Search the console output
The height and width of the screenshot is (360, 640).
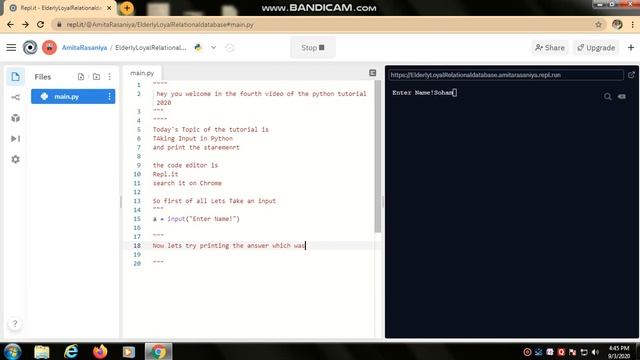pyautogui.click(x=608, y=97)
